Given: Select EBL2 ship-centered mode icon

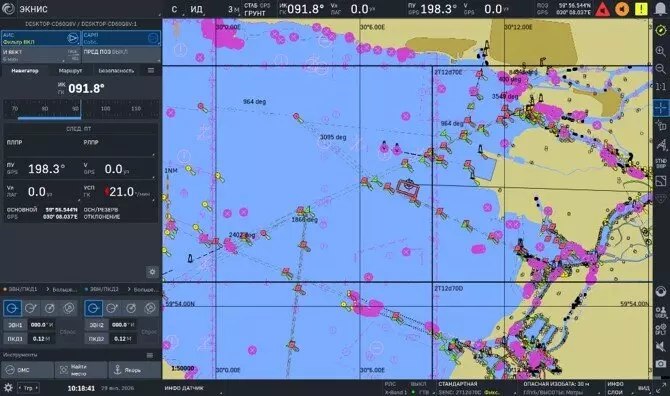Looking at the screenshot, I should click(93, 308).
